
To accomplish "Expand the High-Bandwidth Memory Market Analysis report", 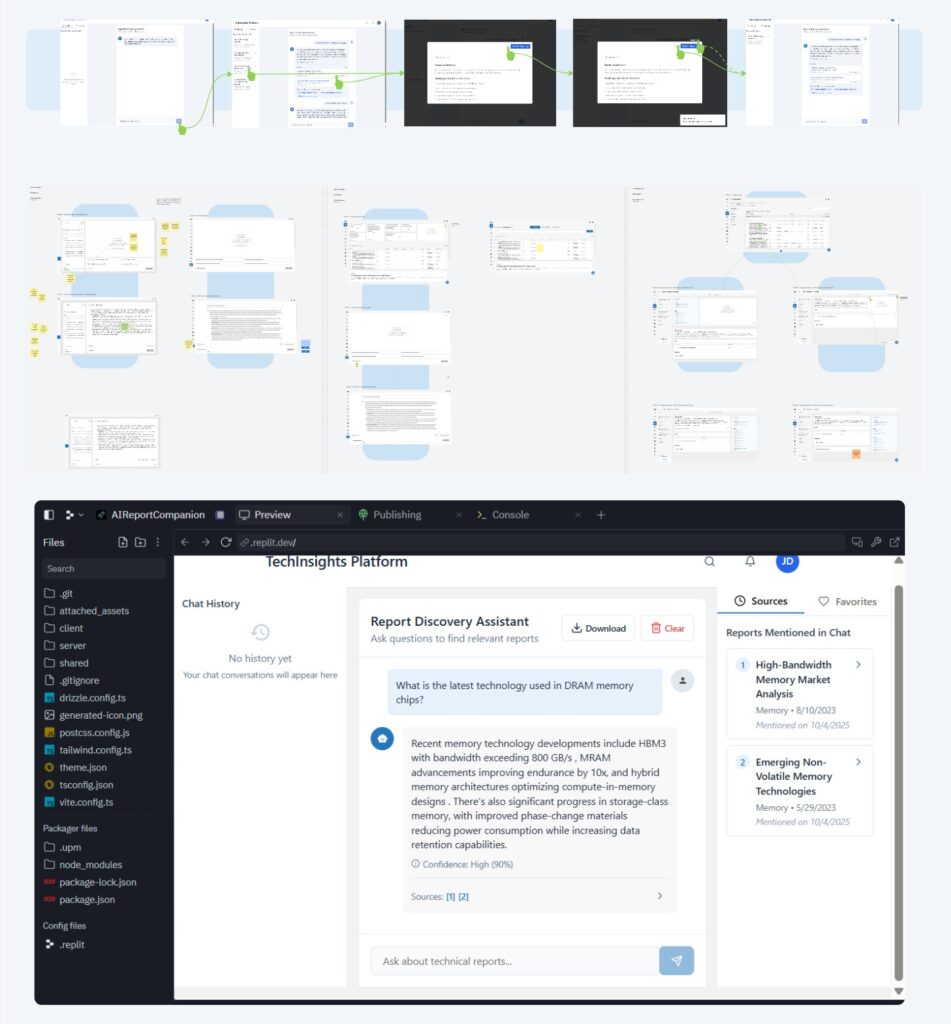I will click(858, 664).
